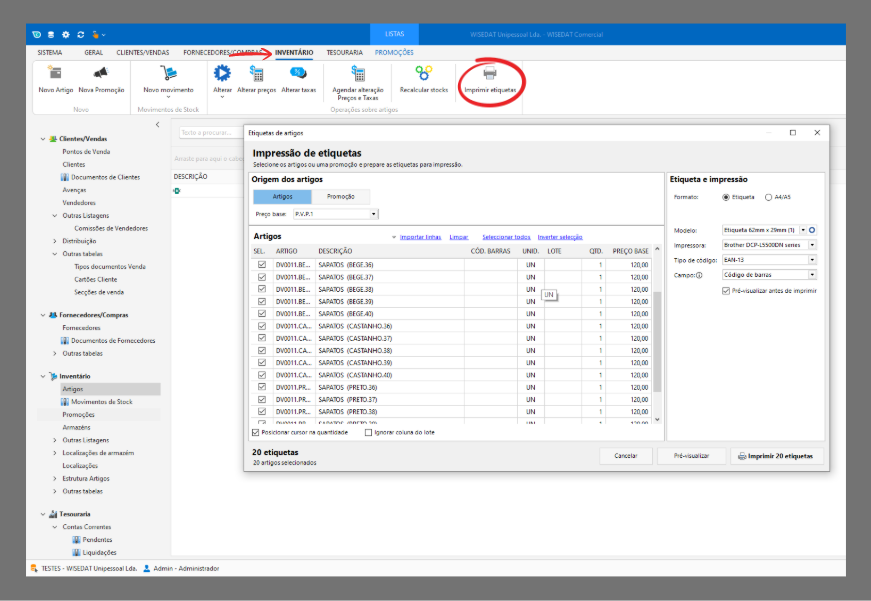Select the A4/A5 format radio button
Viewport: 871px width, 601px height.
tap(768, 197)
